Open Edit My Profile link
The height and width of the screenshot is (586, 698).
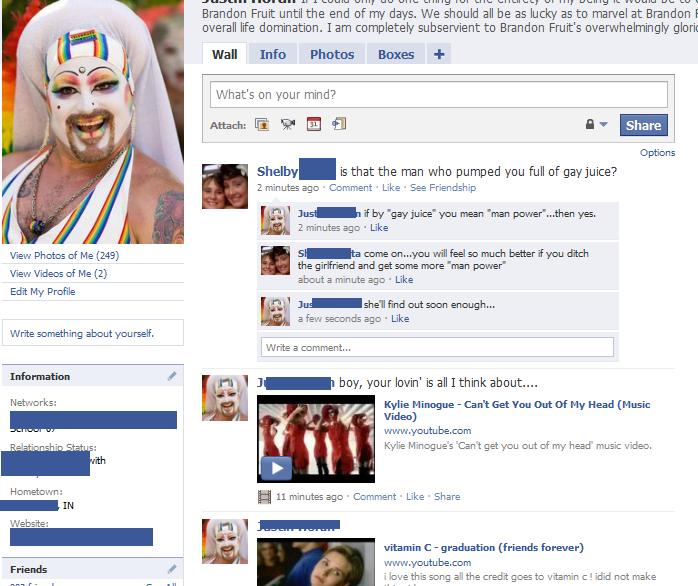[x=43, y=292]
